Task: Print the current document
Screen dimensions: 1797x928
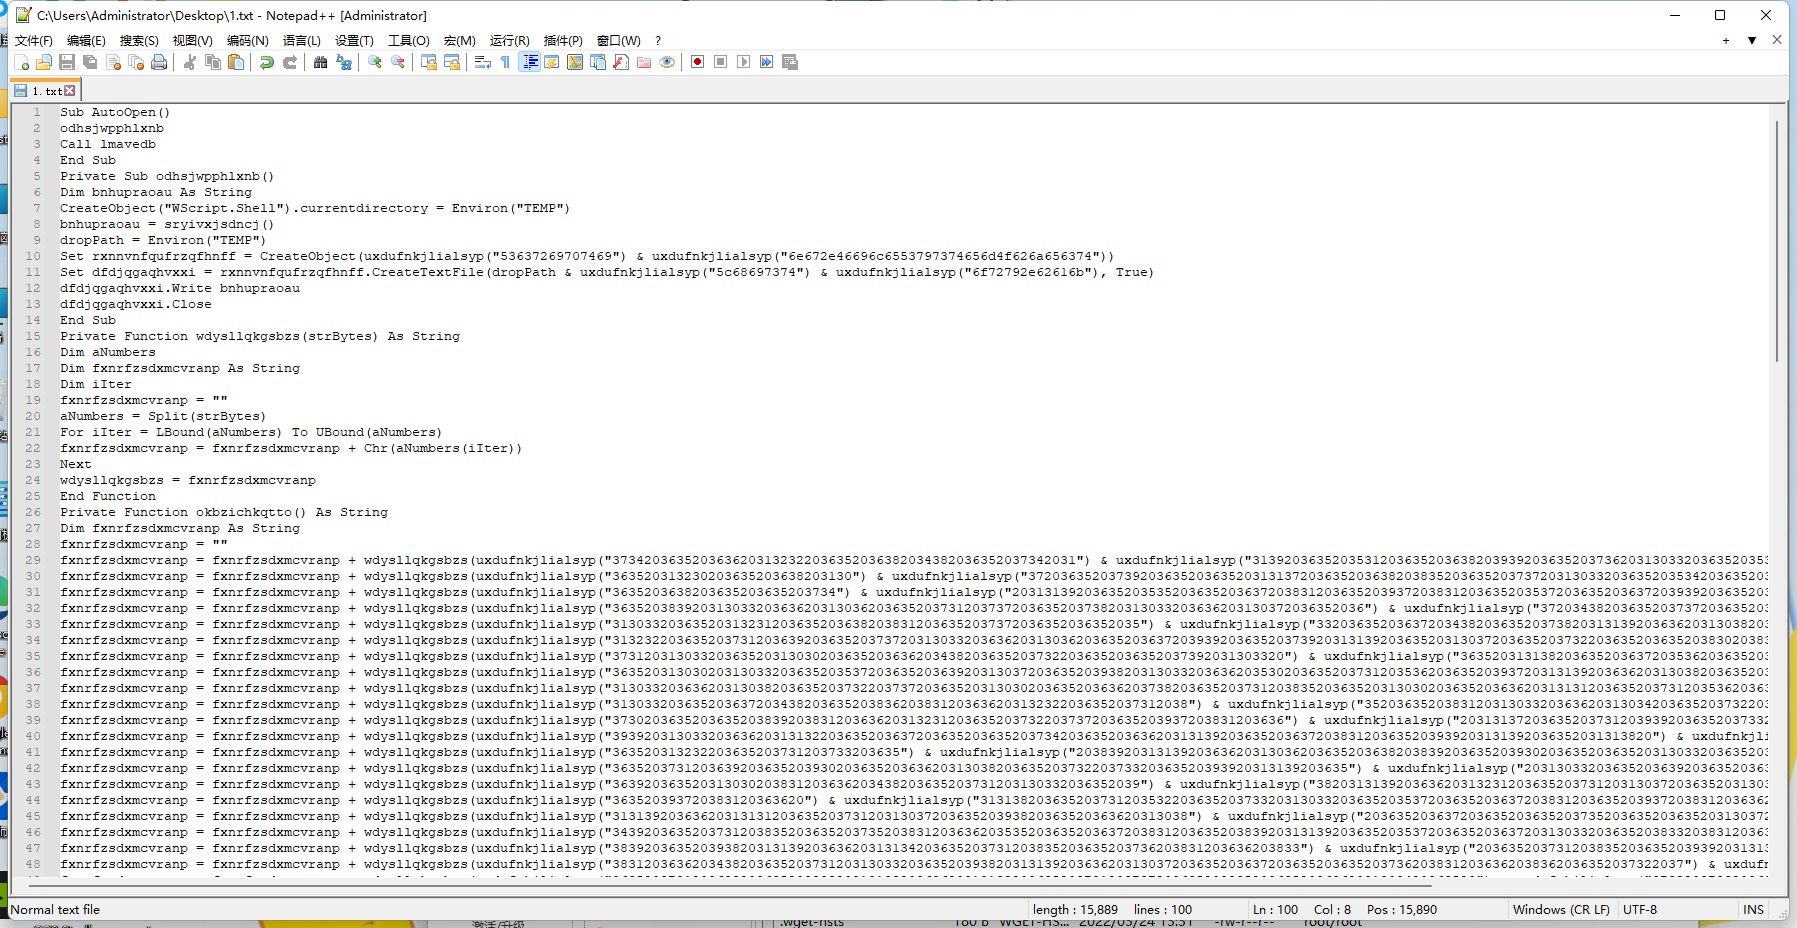Action: (x=159, y=62)
